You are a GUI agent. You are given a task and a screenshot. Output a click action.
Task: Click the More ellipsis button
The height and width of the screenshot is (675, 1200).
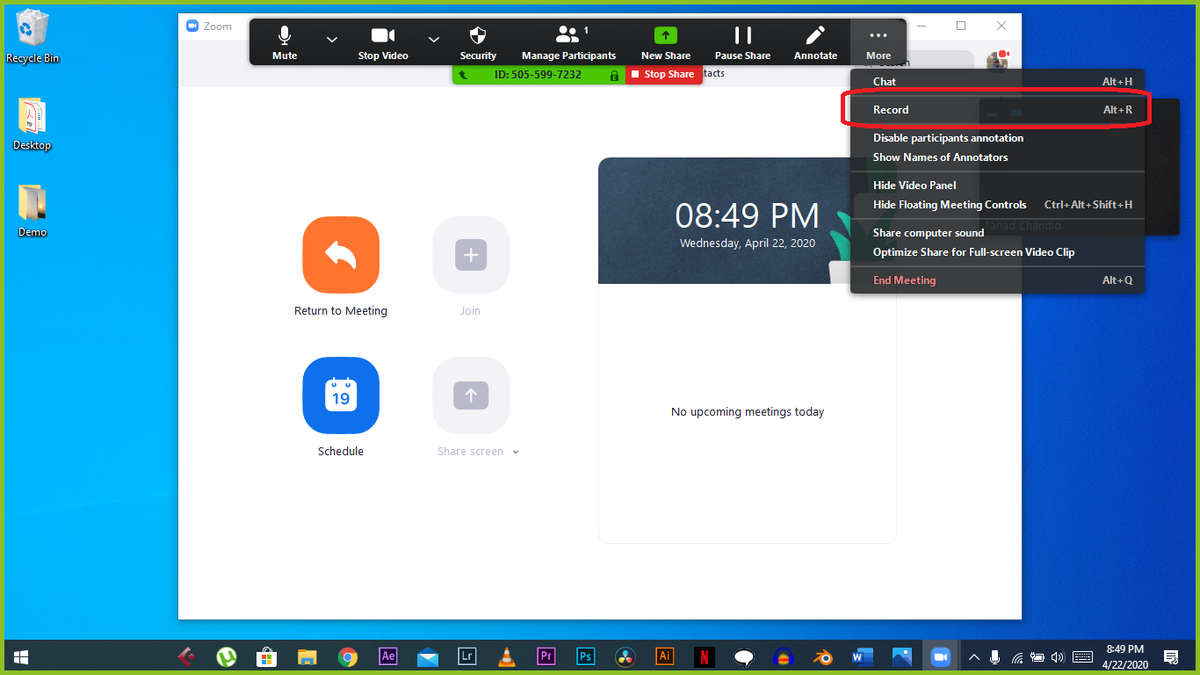coord(878,43)
